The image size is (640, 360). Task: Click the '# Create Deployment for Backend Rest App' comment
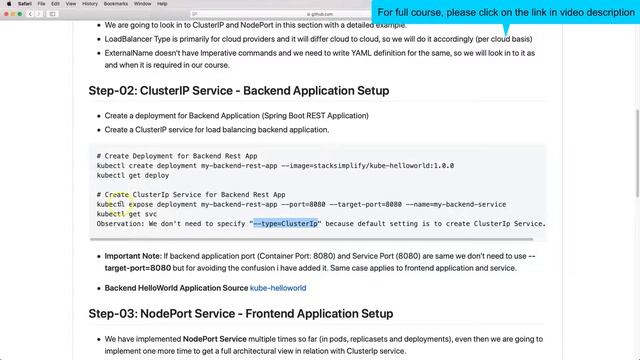(177, 156)
